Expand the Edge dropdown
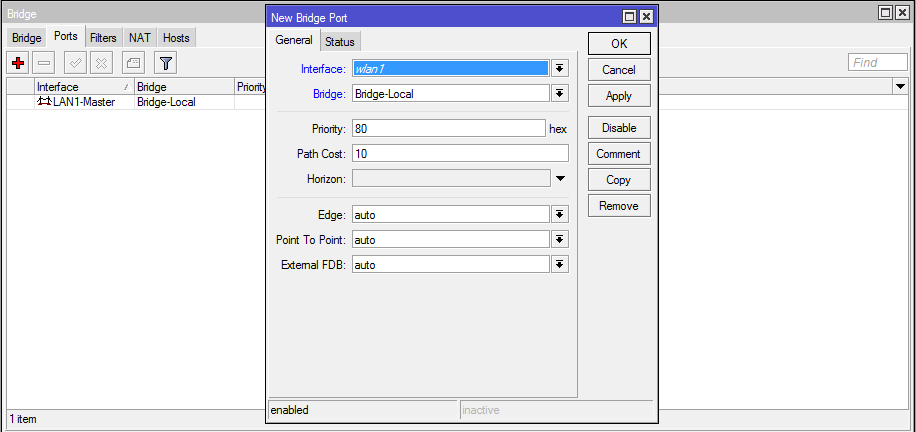916x432 pixels. [560, 214]
